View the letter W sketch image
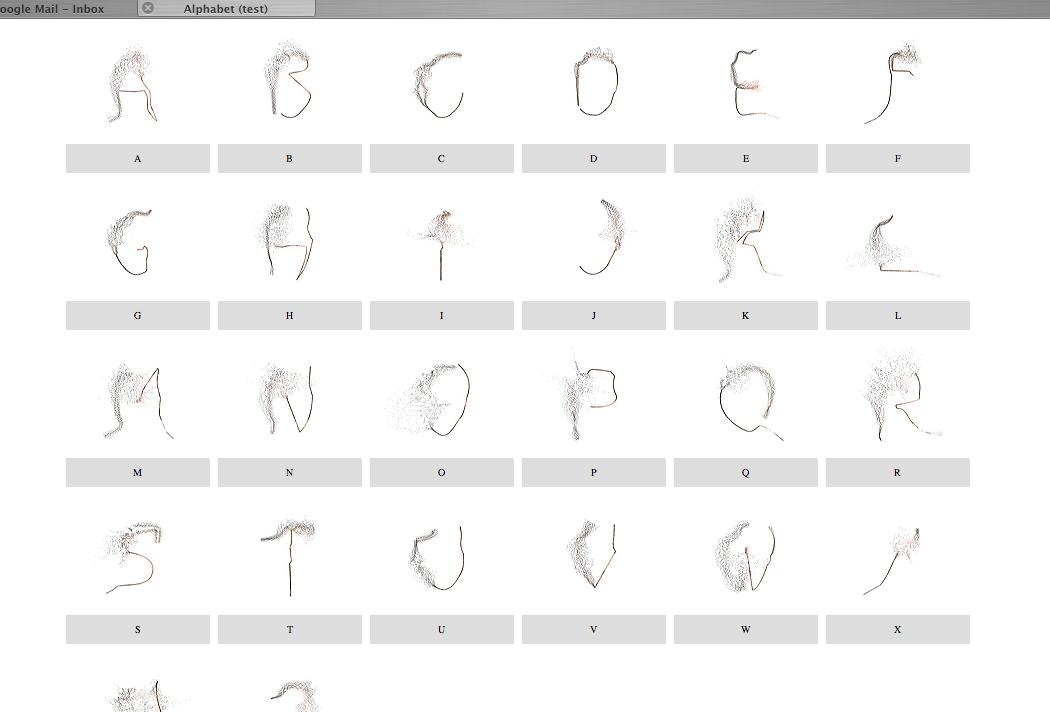The width and height of the screenshot is (1050, 712). [x=745, y=557]
